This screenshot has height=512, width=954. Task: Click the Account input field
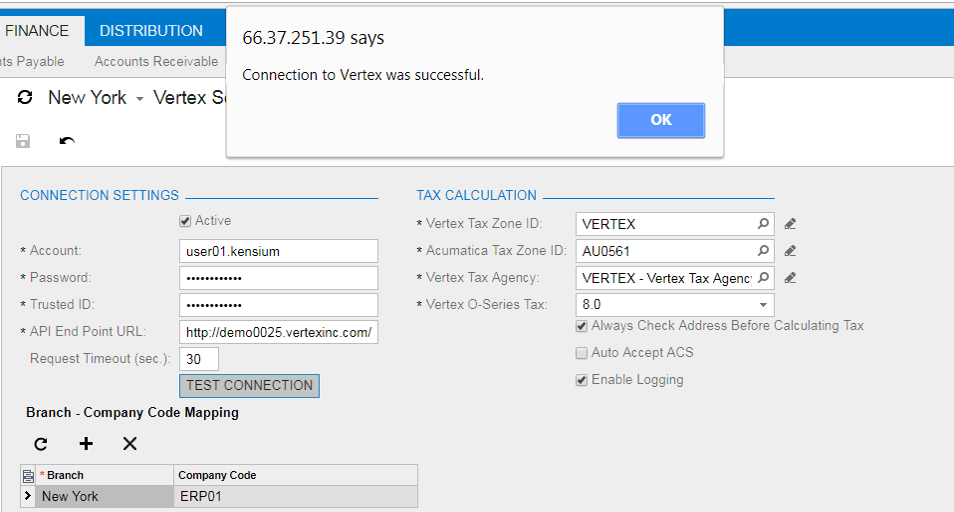click(x=279, y=251)
